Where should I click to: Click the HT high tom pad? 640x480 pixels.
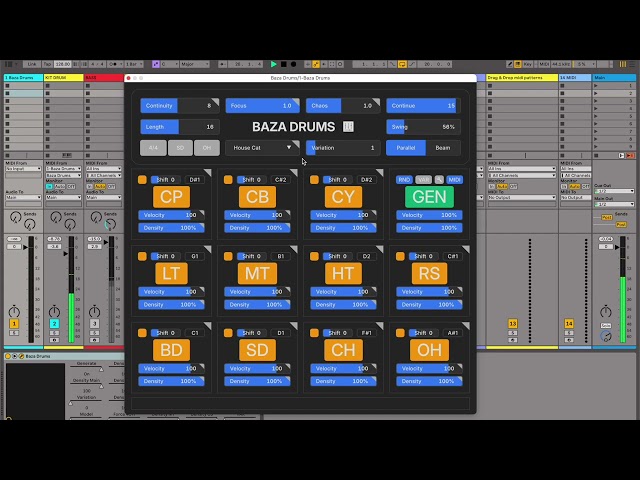[343, 273]
